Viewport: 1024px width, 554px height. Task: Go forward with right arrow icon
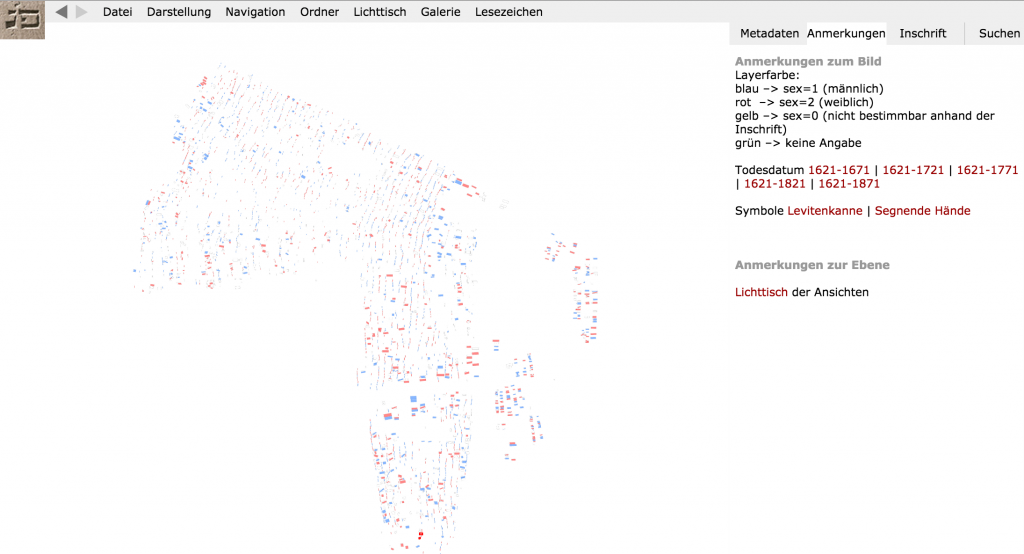click(x=82, y=12)
